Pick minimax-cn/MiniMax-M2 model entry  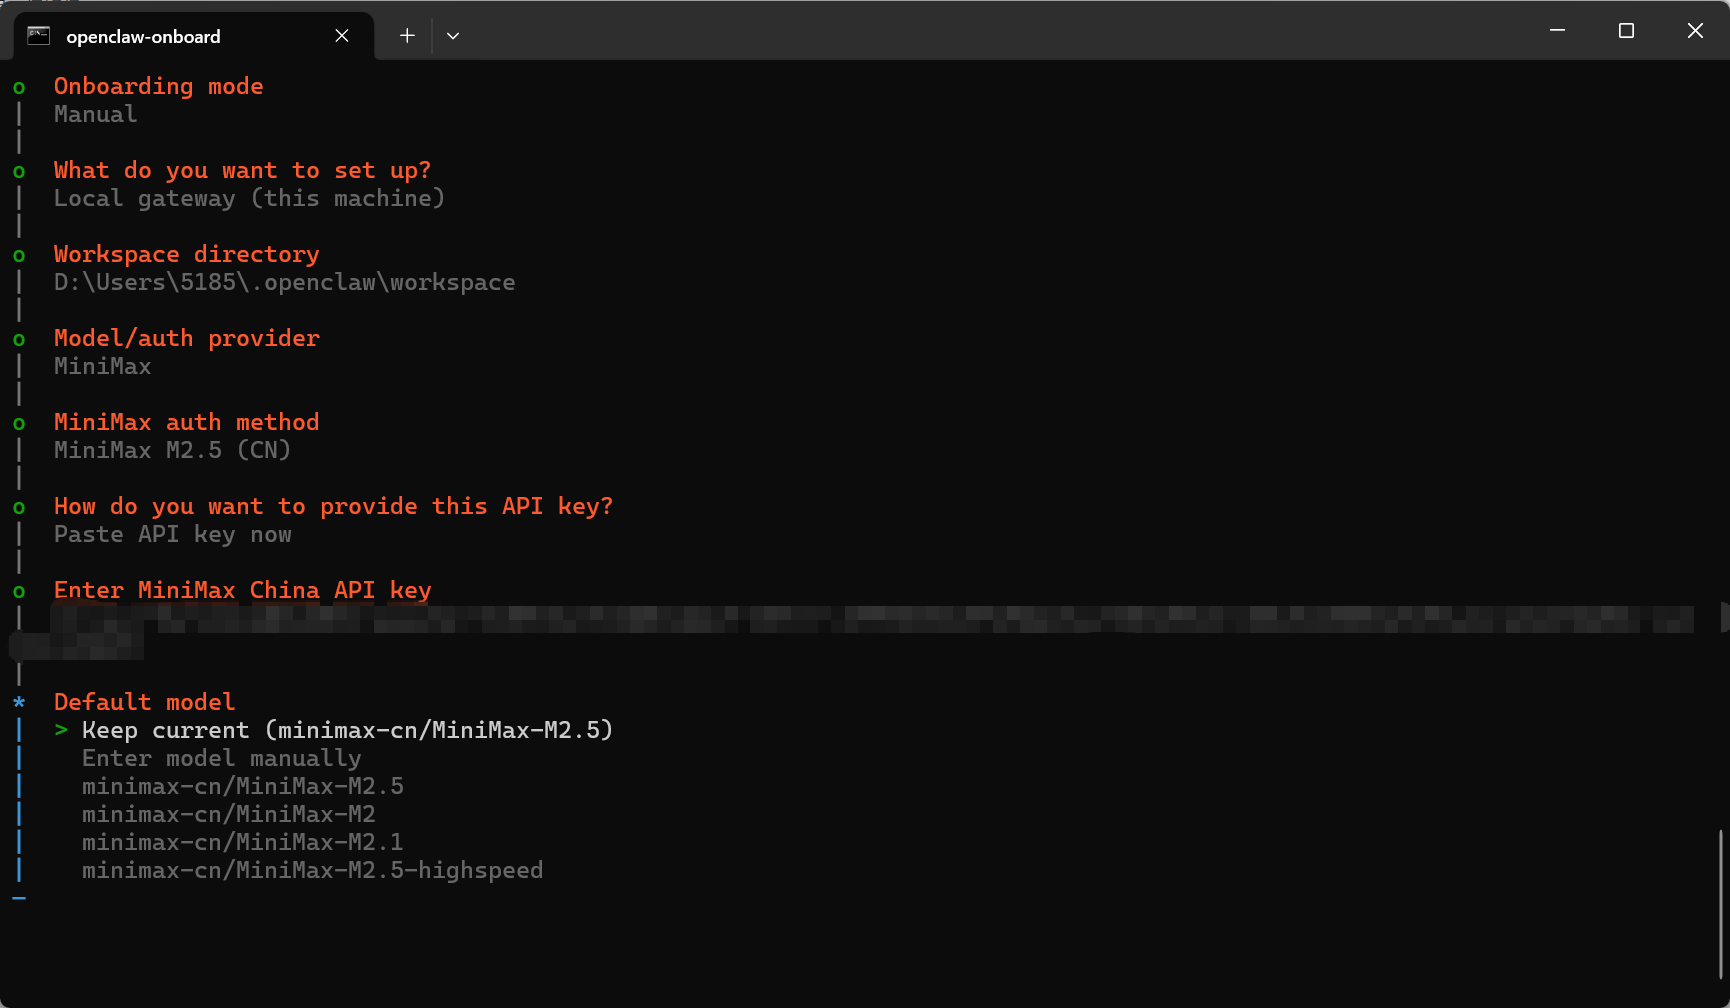(x=229, y=814)
